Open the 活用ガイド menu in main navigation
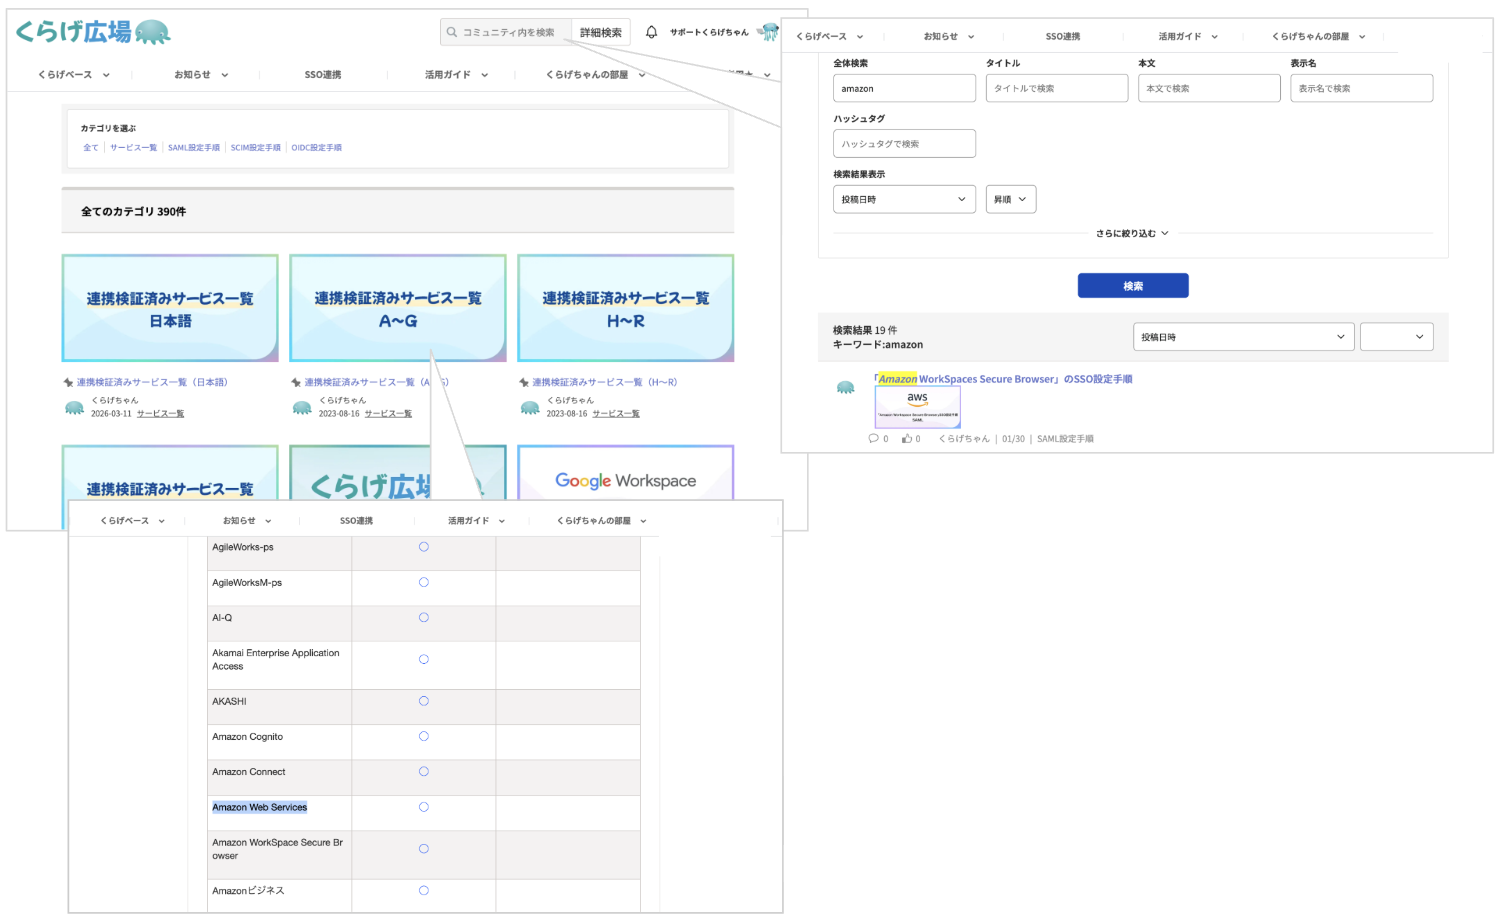Image resolution: width=1504 pixels, height=920 pixels. (456, 74)
